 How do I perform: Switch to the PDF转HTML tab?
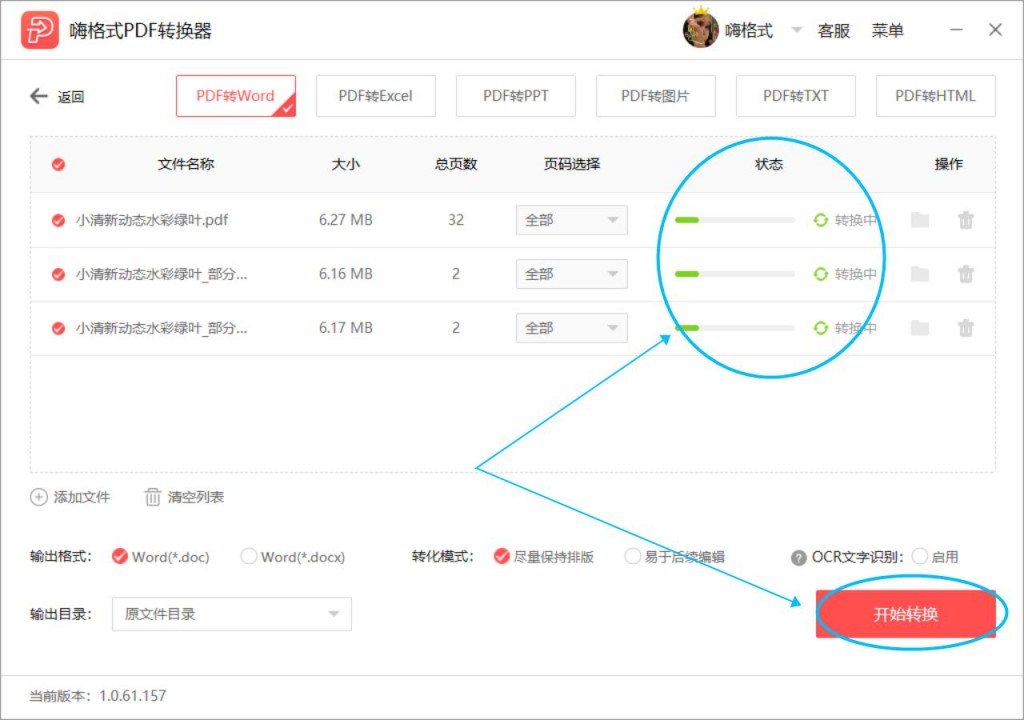pos(935,96)
